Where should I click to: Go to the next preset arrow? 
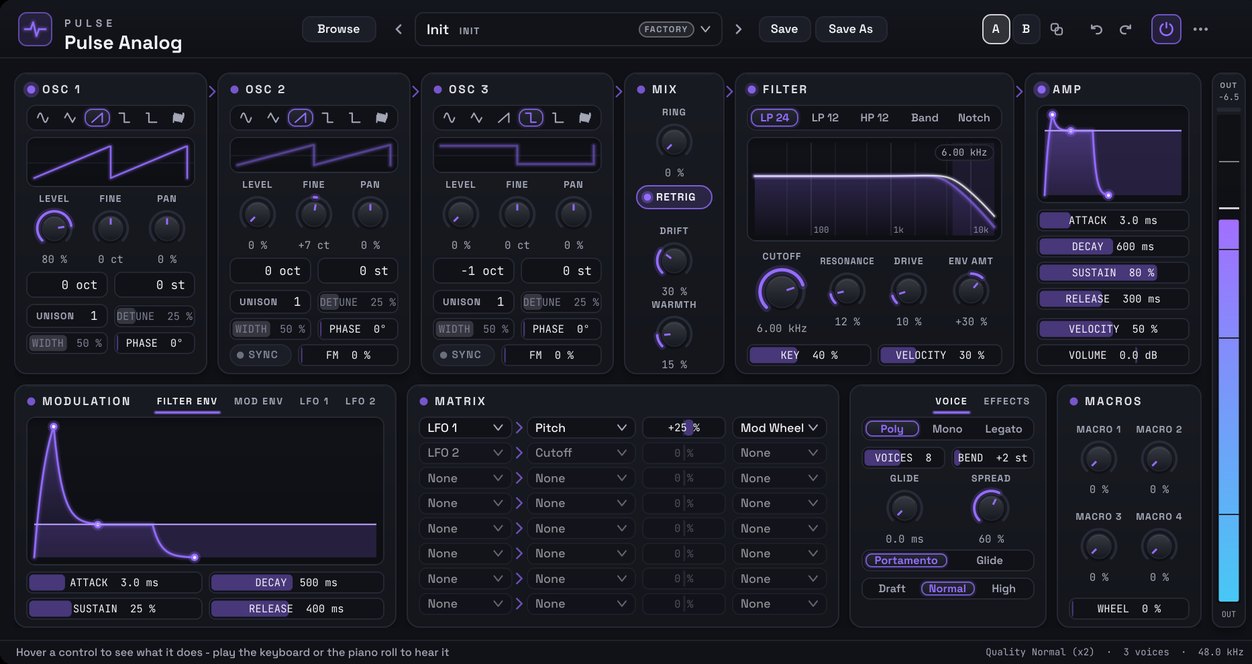tap(739, 29)
